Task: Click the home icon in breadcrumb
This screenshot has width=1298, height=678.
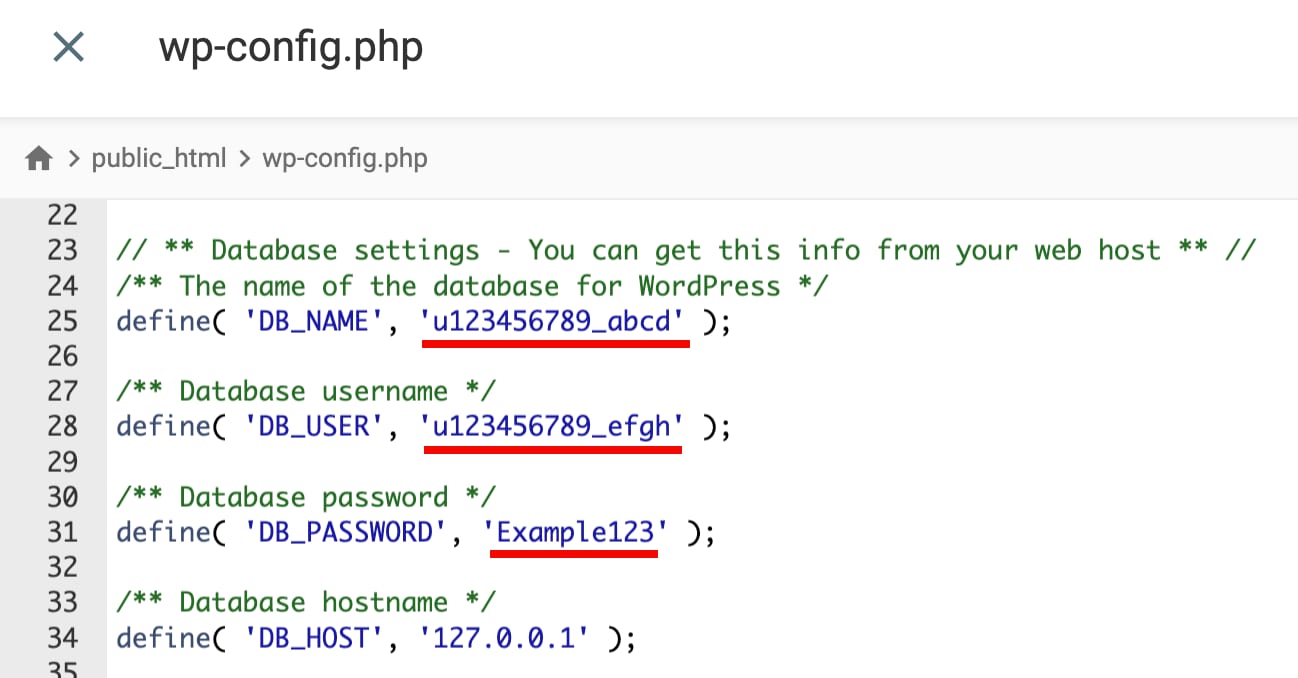Action: [39, 158]
